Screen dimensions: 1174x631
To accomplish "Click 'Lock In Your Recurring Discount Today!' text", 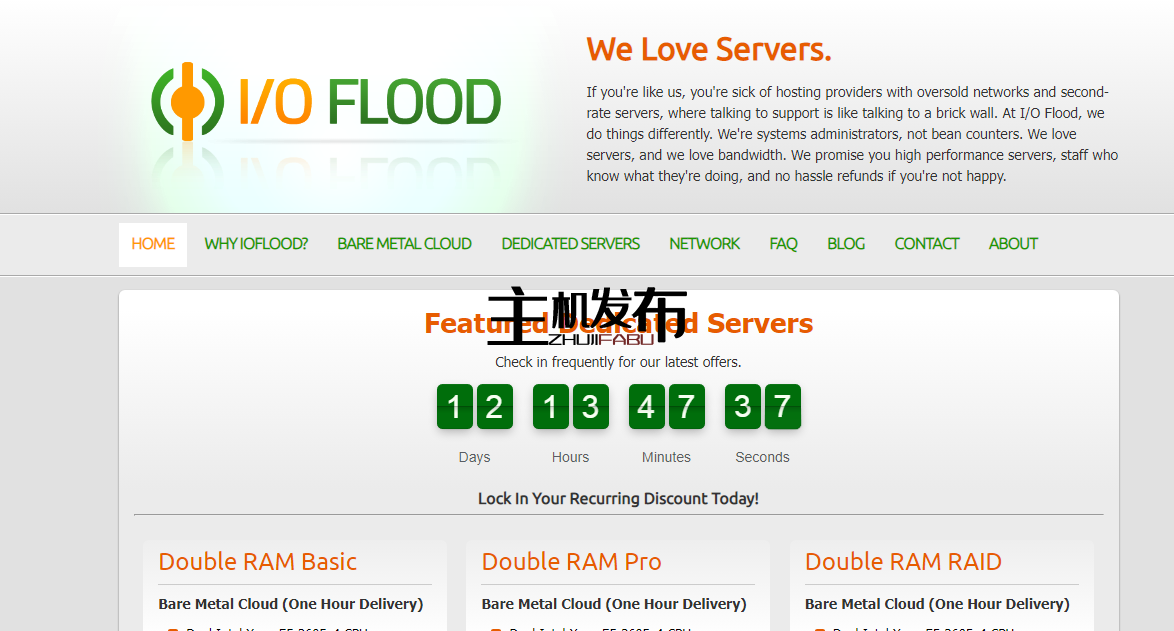I will [618, 498].
